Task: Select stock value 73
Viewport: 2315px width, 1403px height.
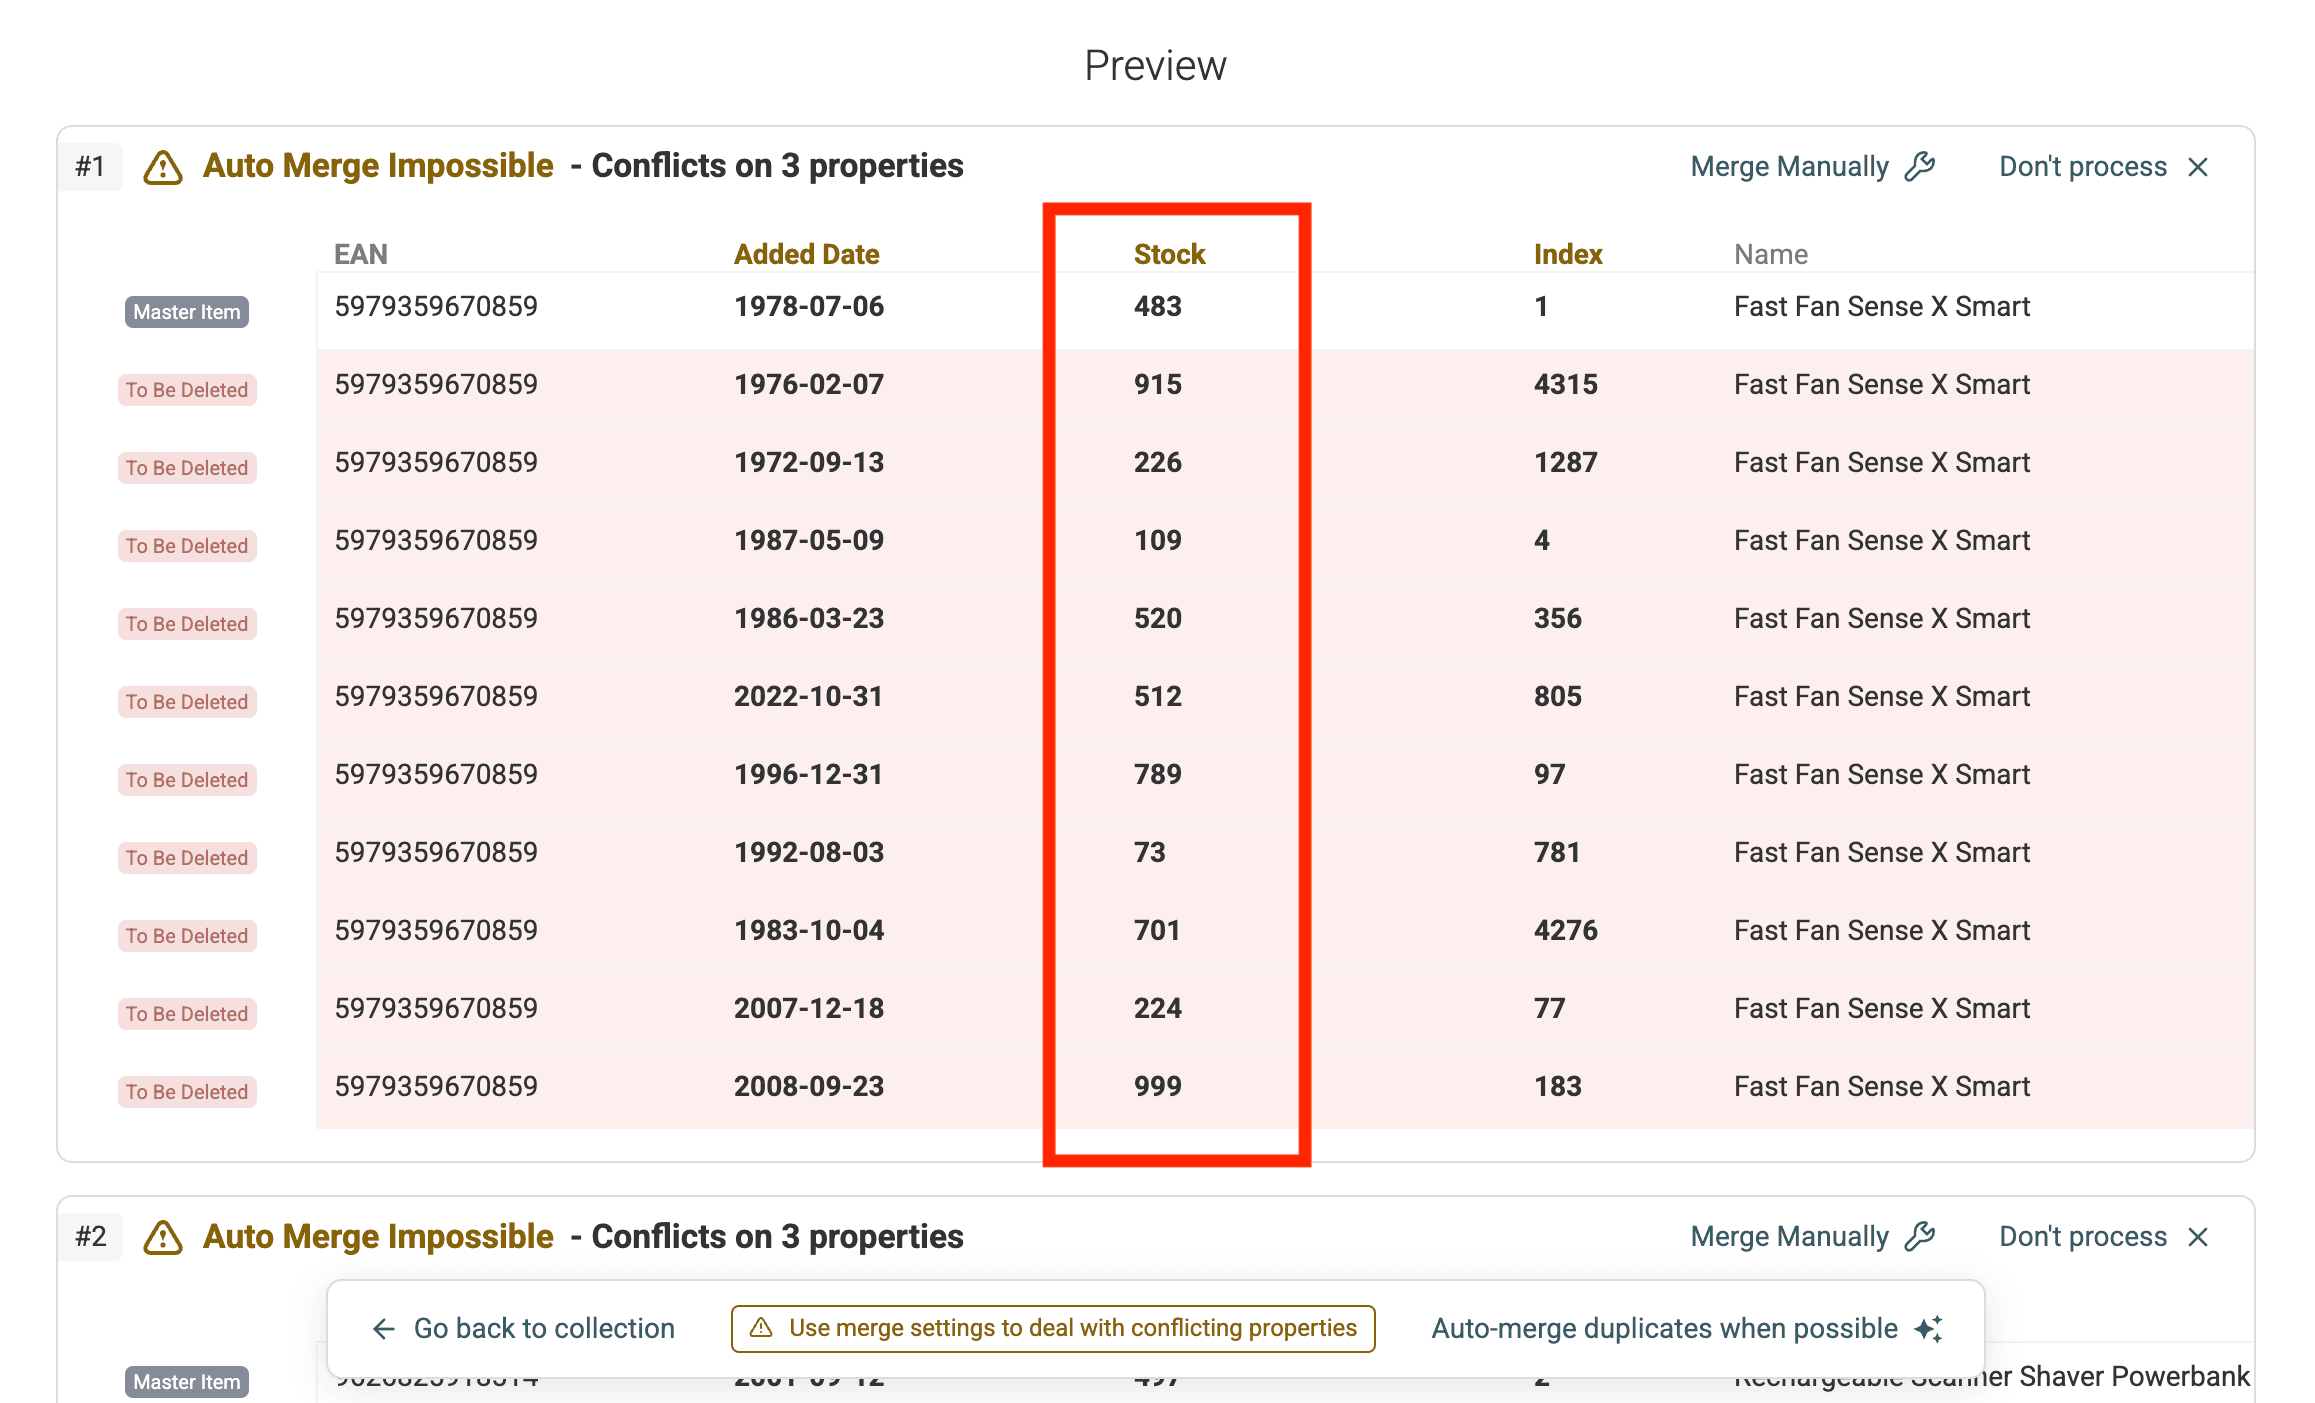Action: pos(1149,852)
